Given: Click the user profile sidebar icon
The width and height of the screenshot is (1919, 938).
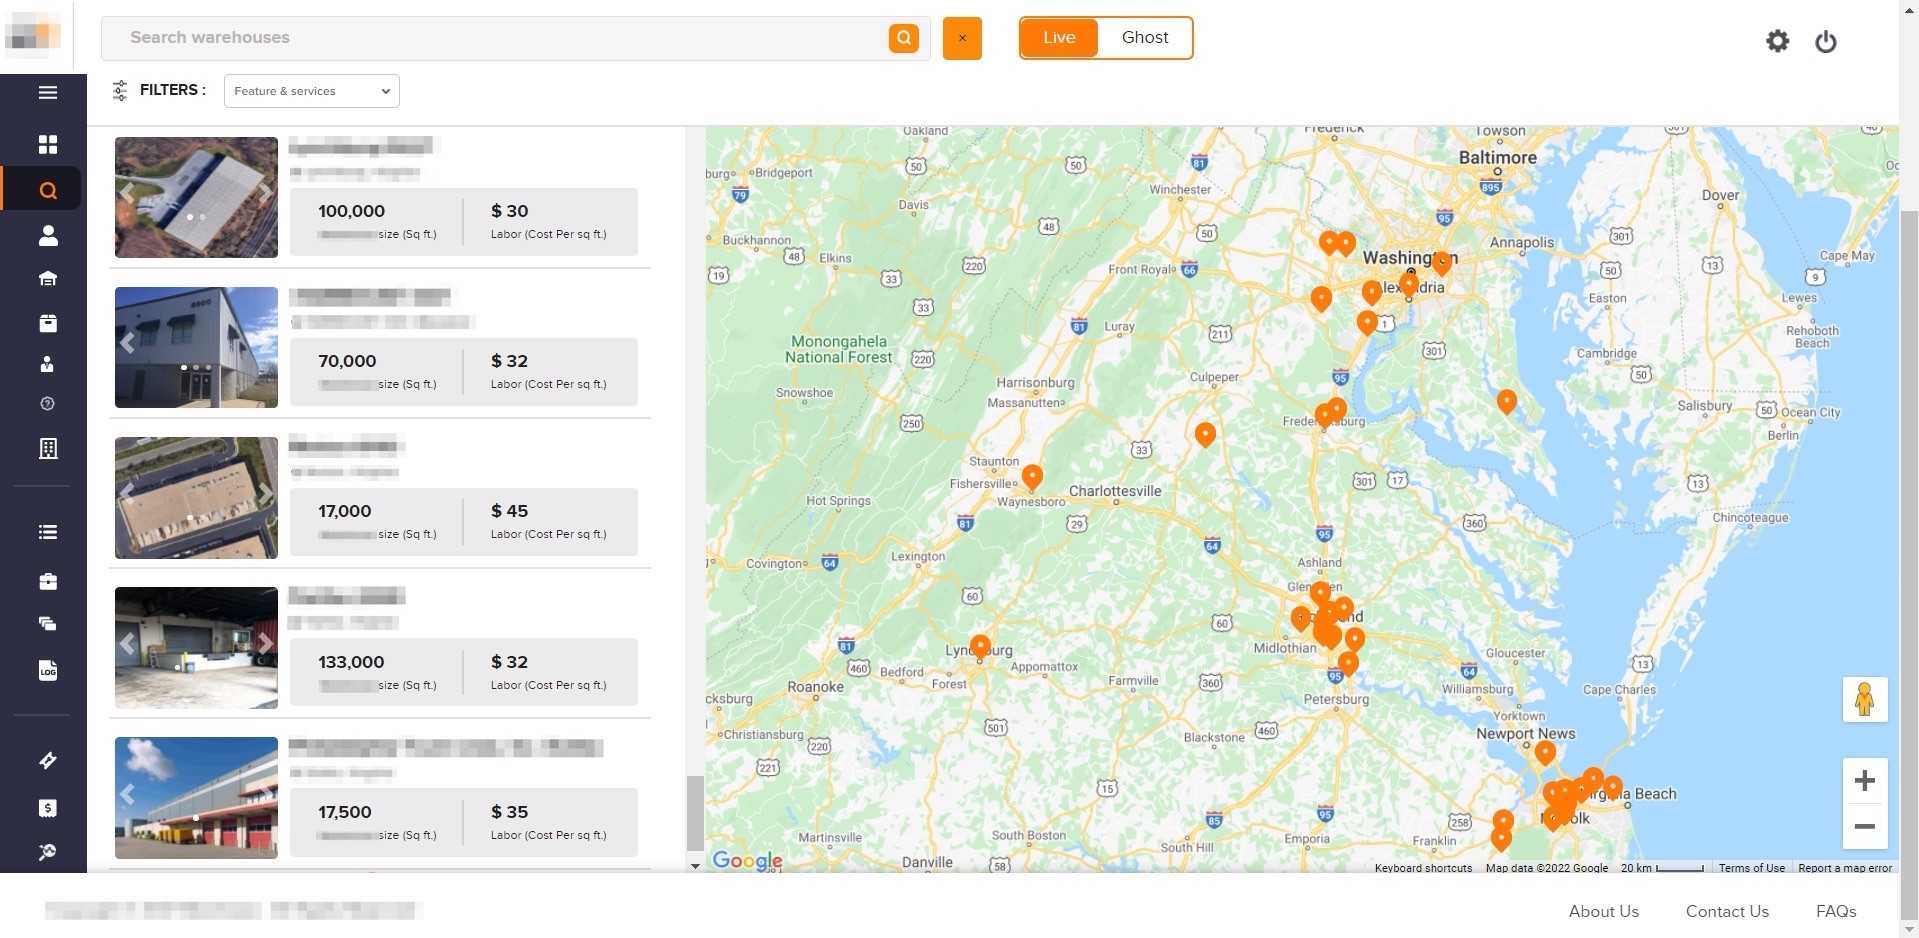Looking at the screenshot, I should [47, 236].
